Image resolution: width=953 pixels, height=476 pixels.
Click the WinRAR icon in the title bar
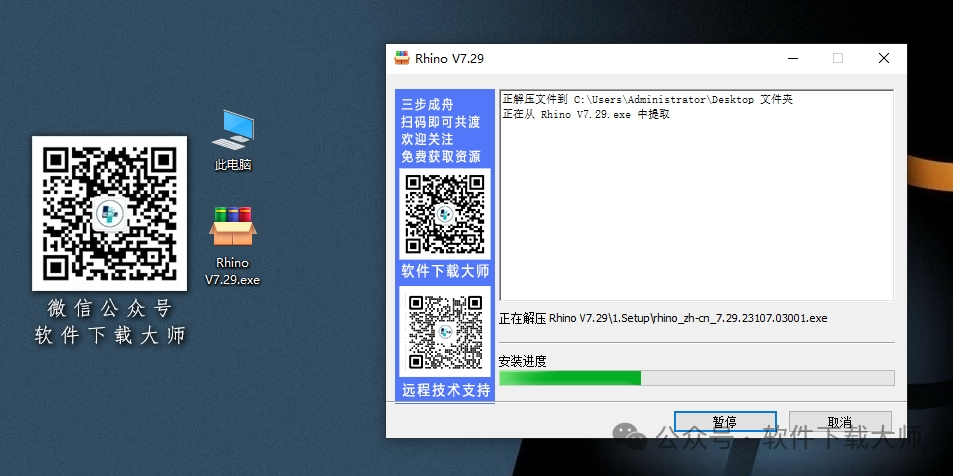pos(402,58)
